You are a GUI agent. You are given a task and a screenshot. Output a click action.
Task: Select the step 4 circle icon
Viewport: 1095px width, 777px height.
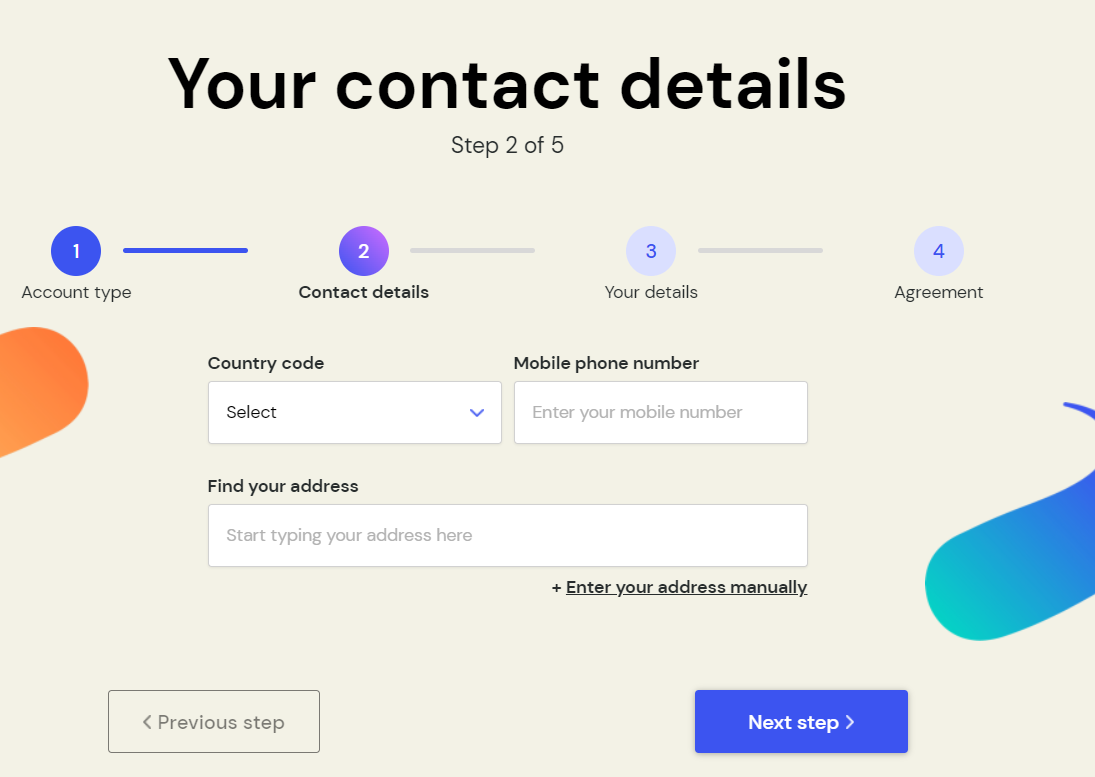[x=939, y=251]
